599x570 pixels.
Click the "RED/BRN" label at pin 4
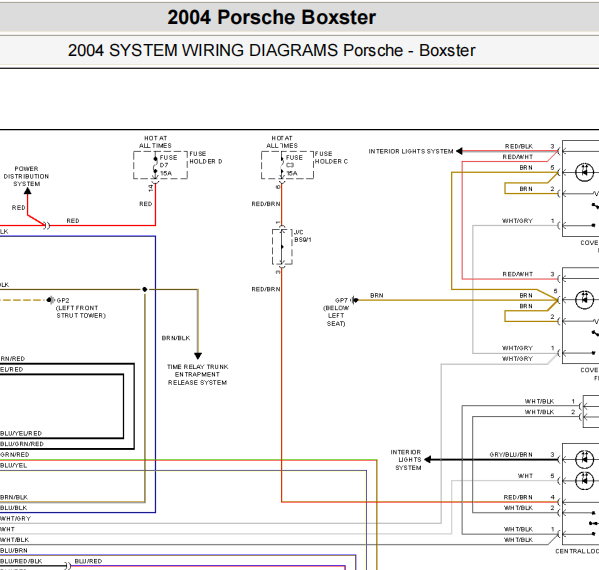518,497
